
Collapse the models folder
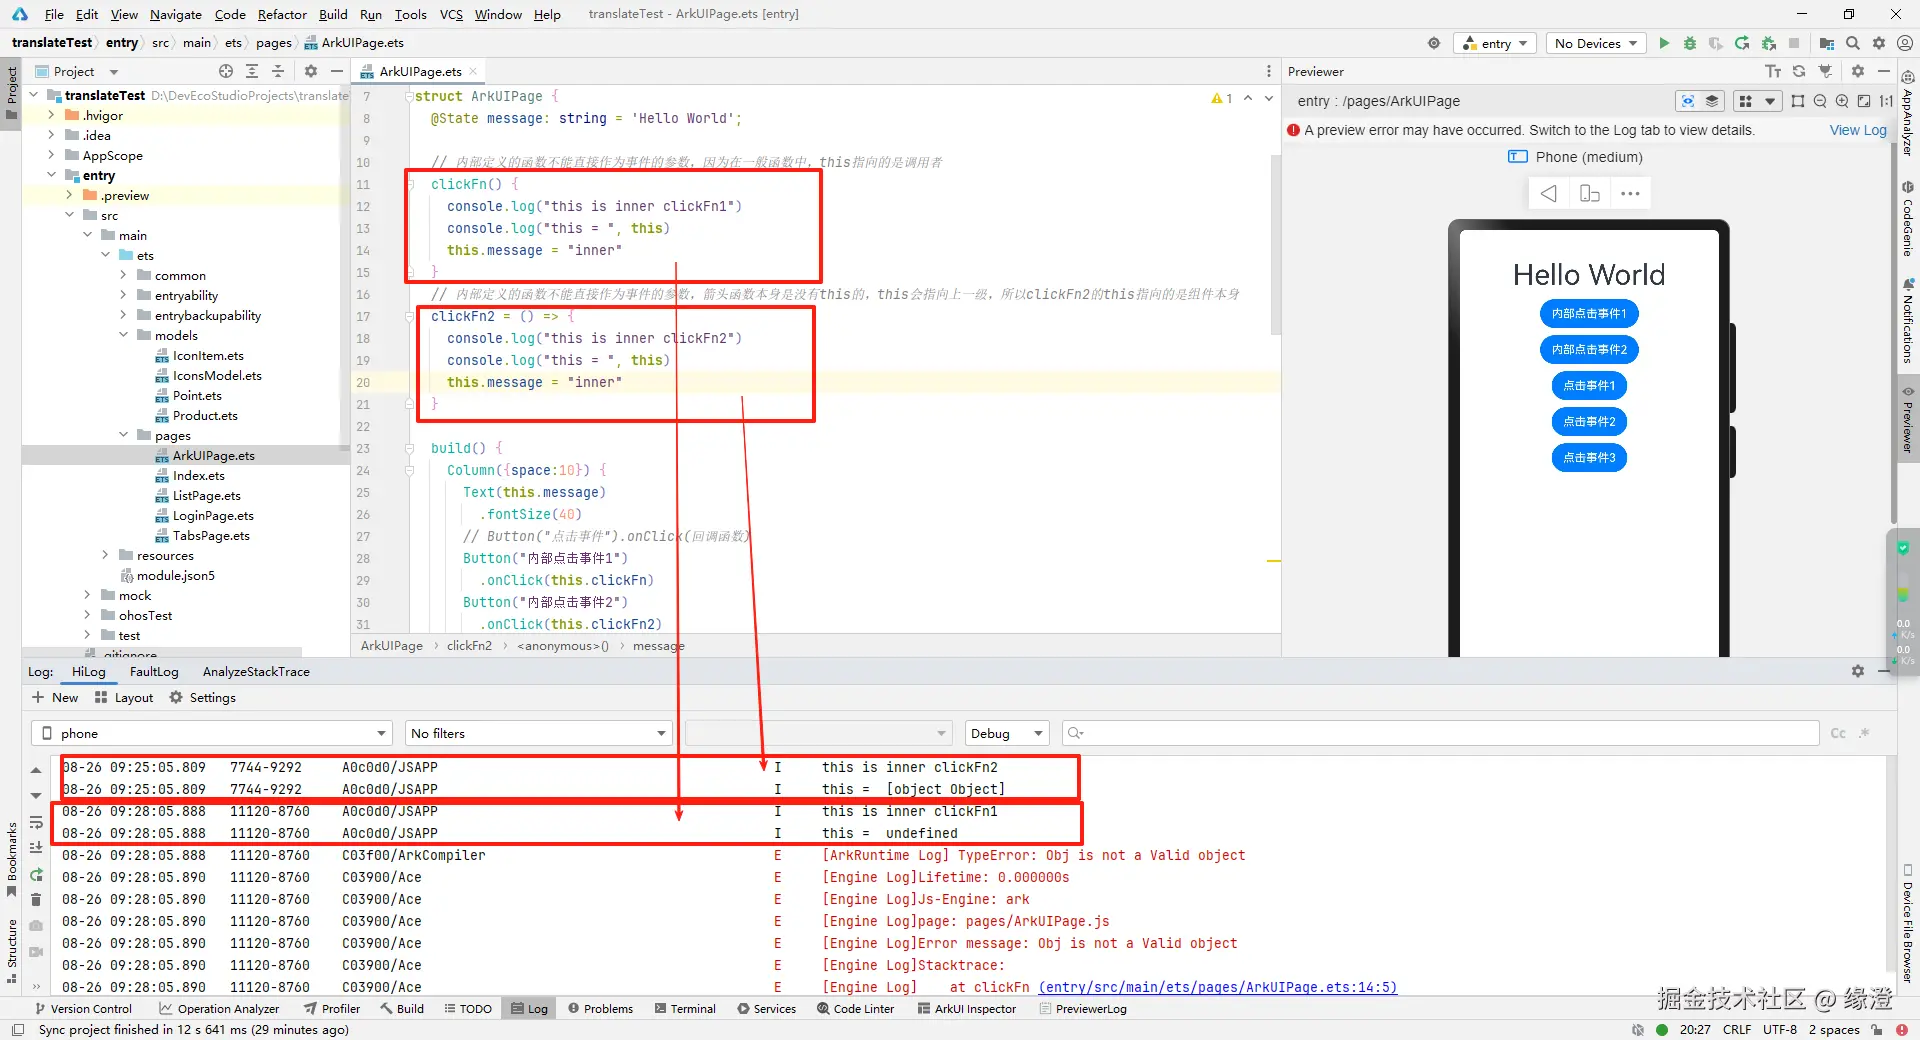124,335
